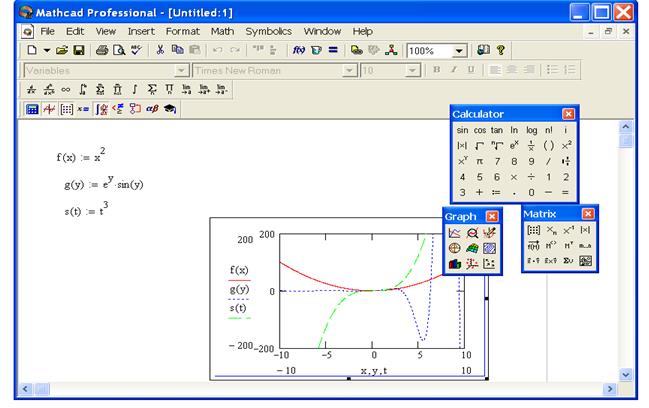649x408 pixels.
Task: Toggle Underline formatting button
Action: pos(471,70)
